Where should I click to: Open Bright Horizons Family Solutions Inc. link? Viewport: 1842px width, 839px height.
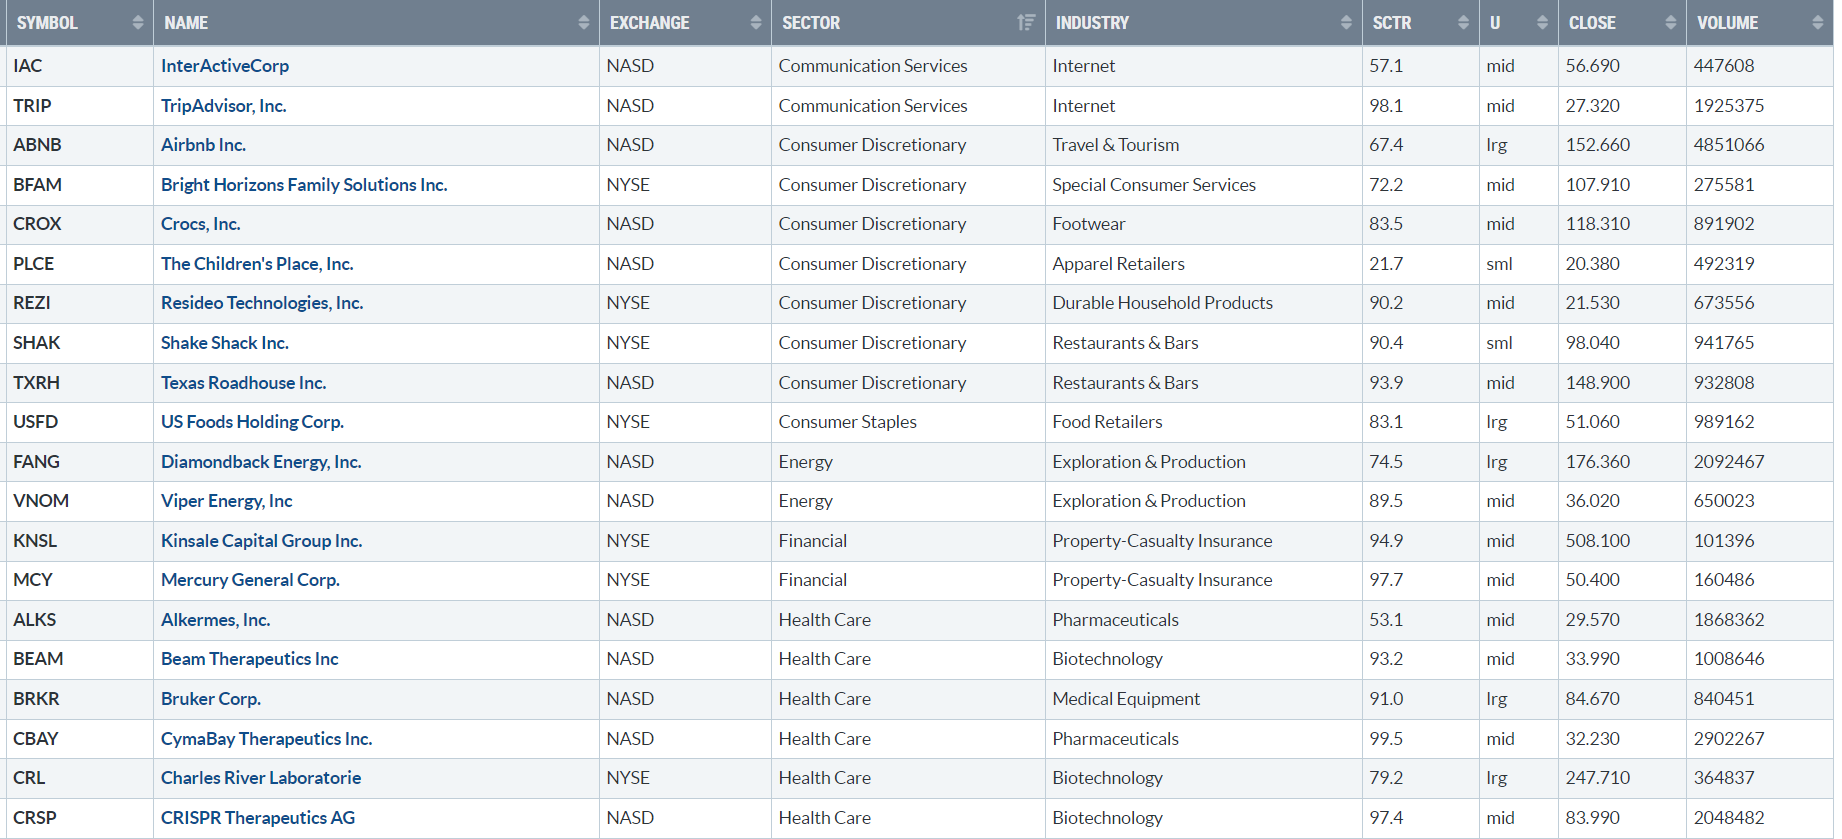(x=304, y=185)
